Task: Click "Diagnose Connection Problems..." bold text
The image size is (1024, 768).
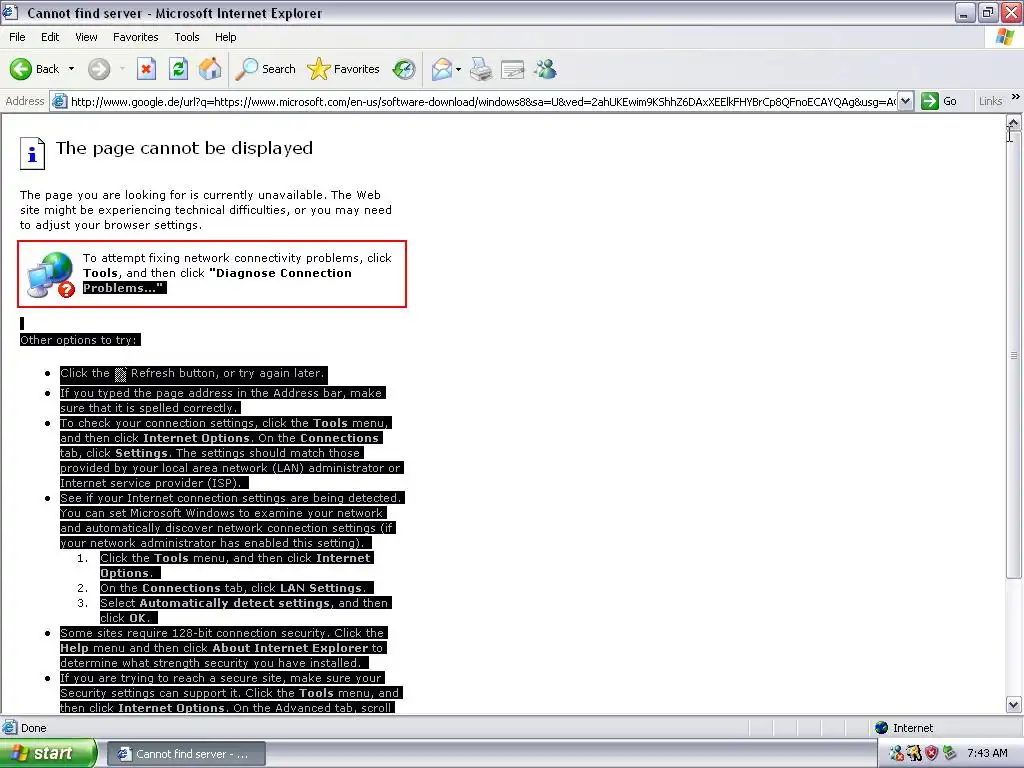Action: pyautogui.click(x=217, y=280)
